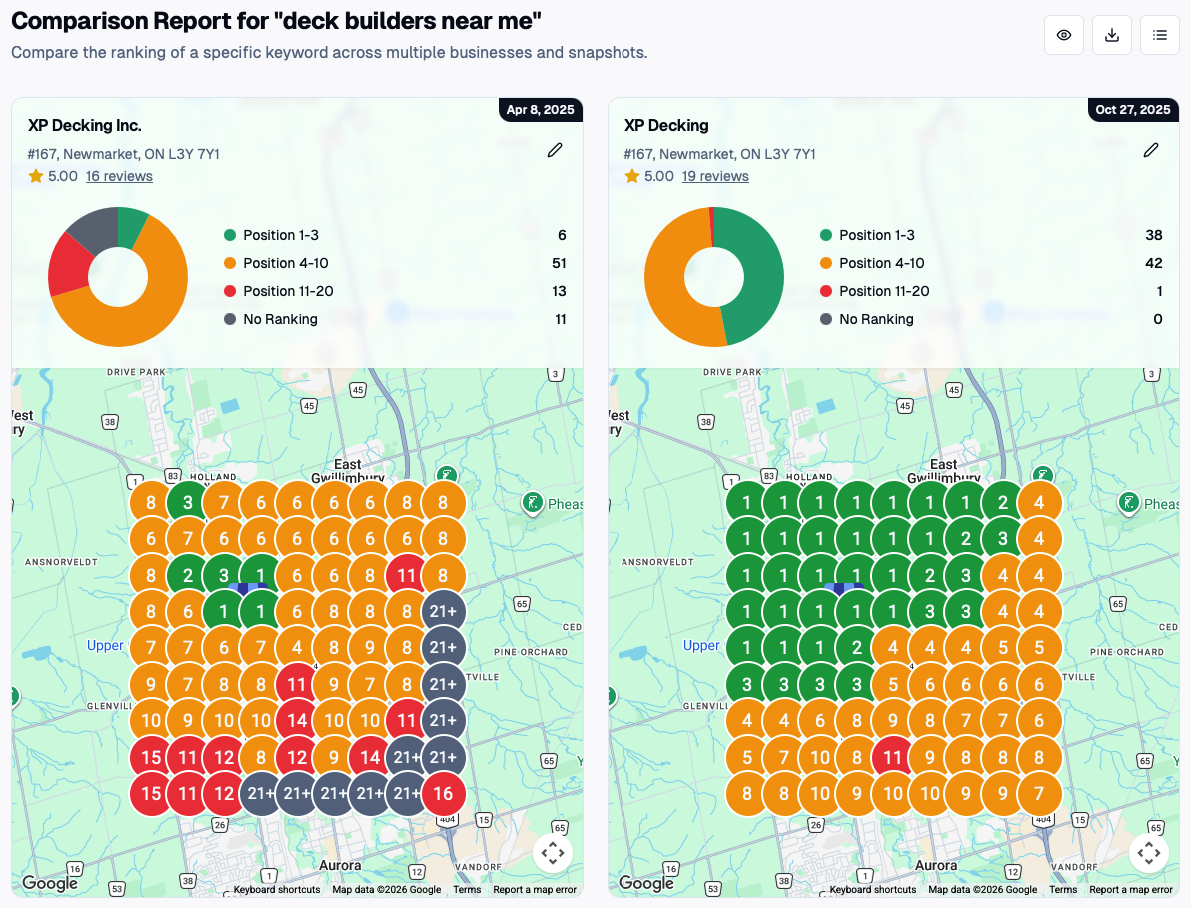Click the Apr 8, 2025 date badge
Viewport: 1191px width, 908px height.
(541, 109)
